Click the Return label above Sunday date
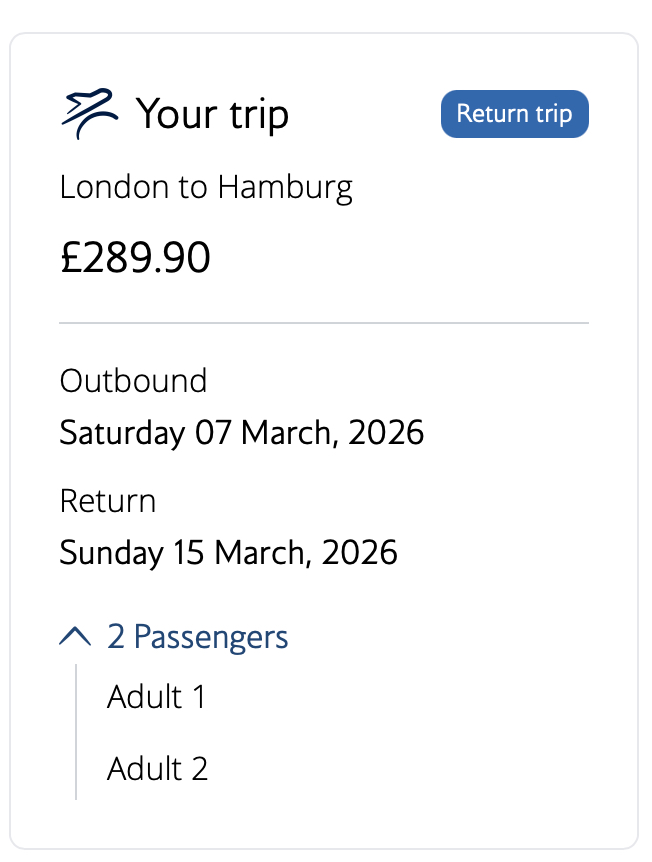The width and height of the screenshot is (652, 862). (108, 500)
